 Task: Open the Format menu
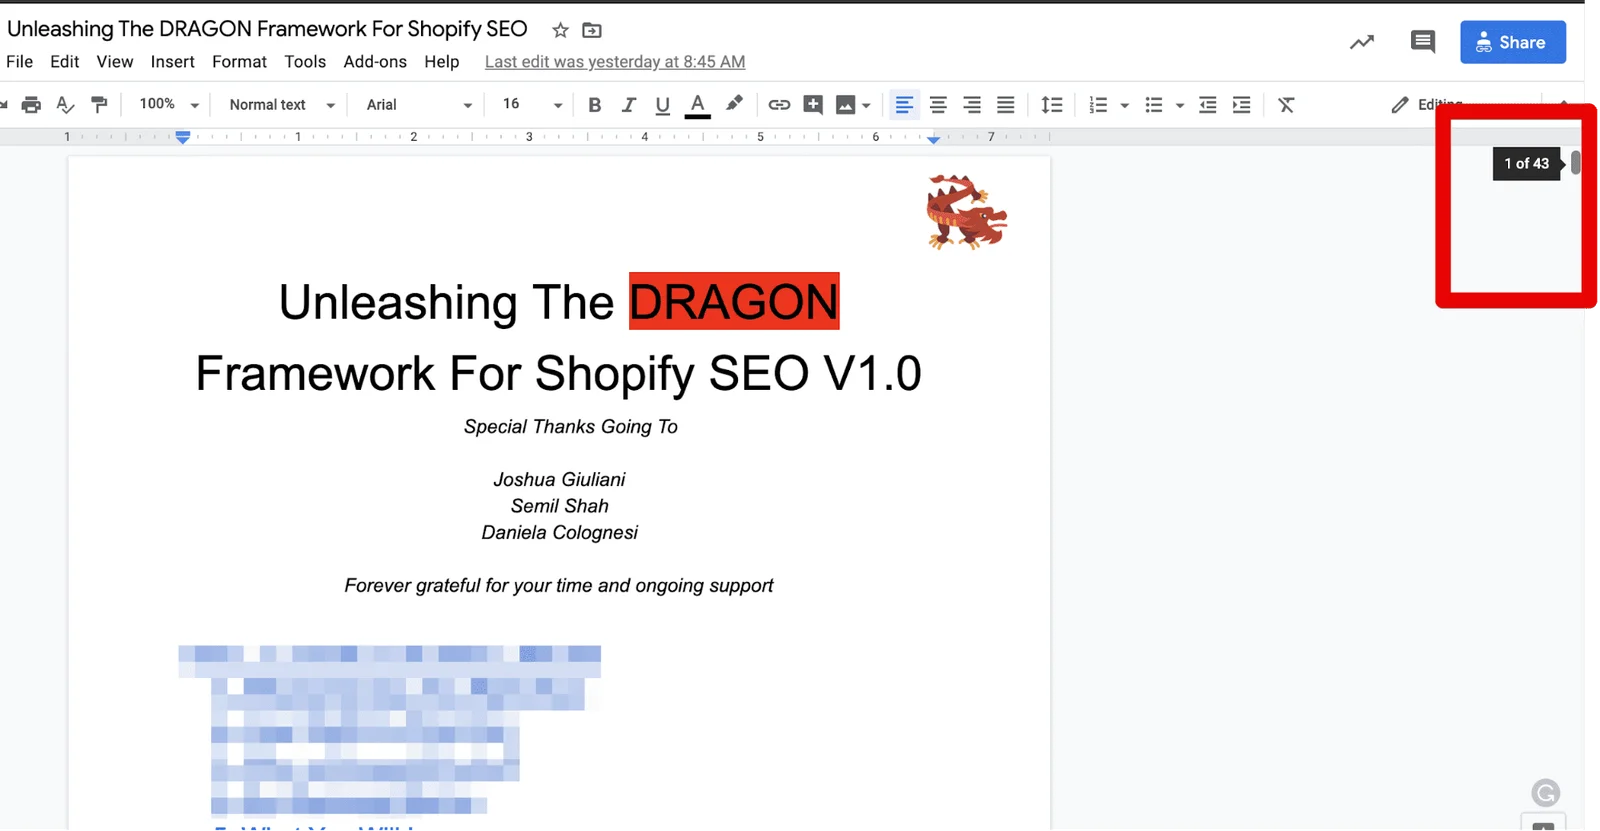(x=240, y=62)
